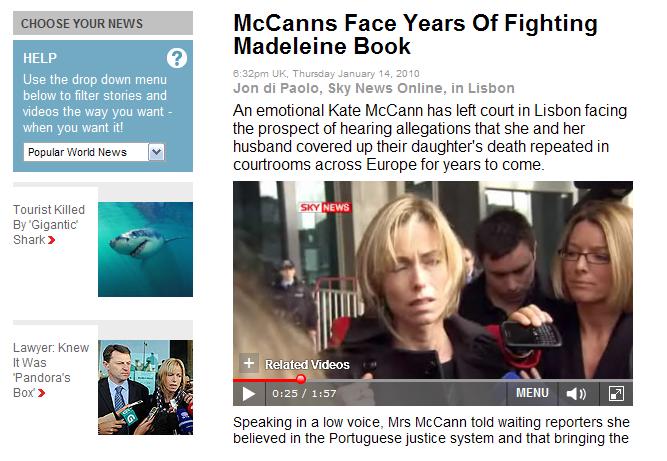Screen dimensions: 667x461
Task: Mute the video using the speaker icon
Action: 576,394
